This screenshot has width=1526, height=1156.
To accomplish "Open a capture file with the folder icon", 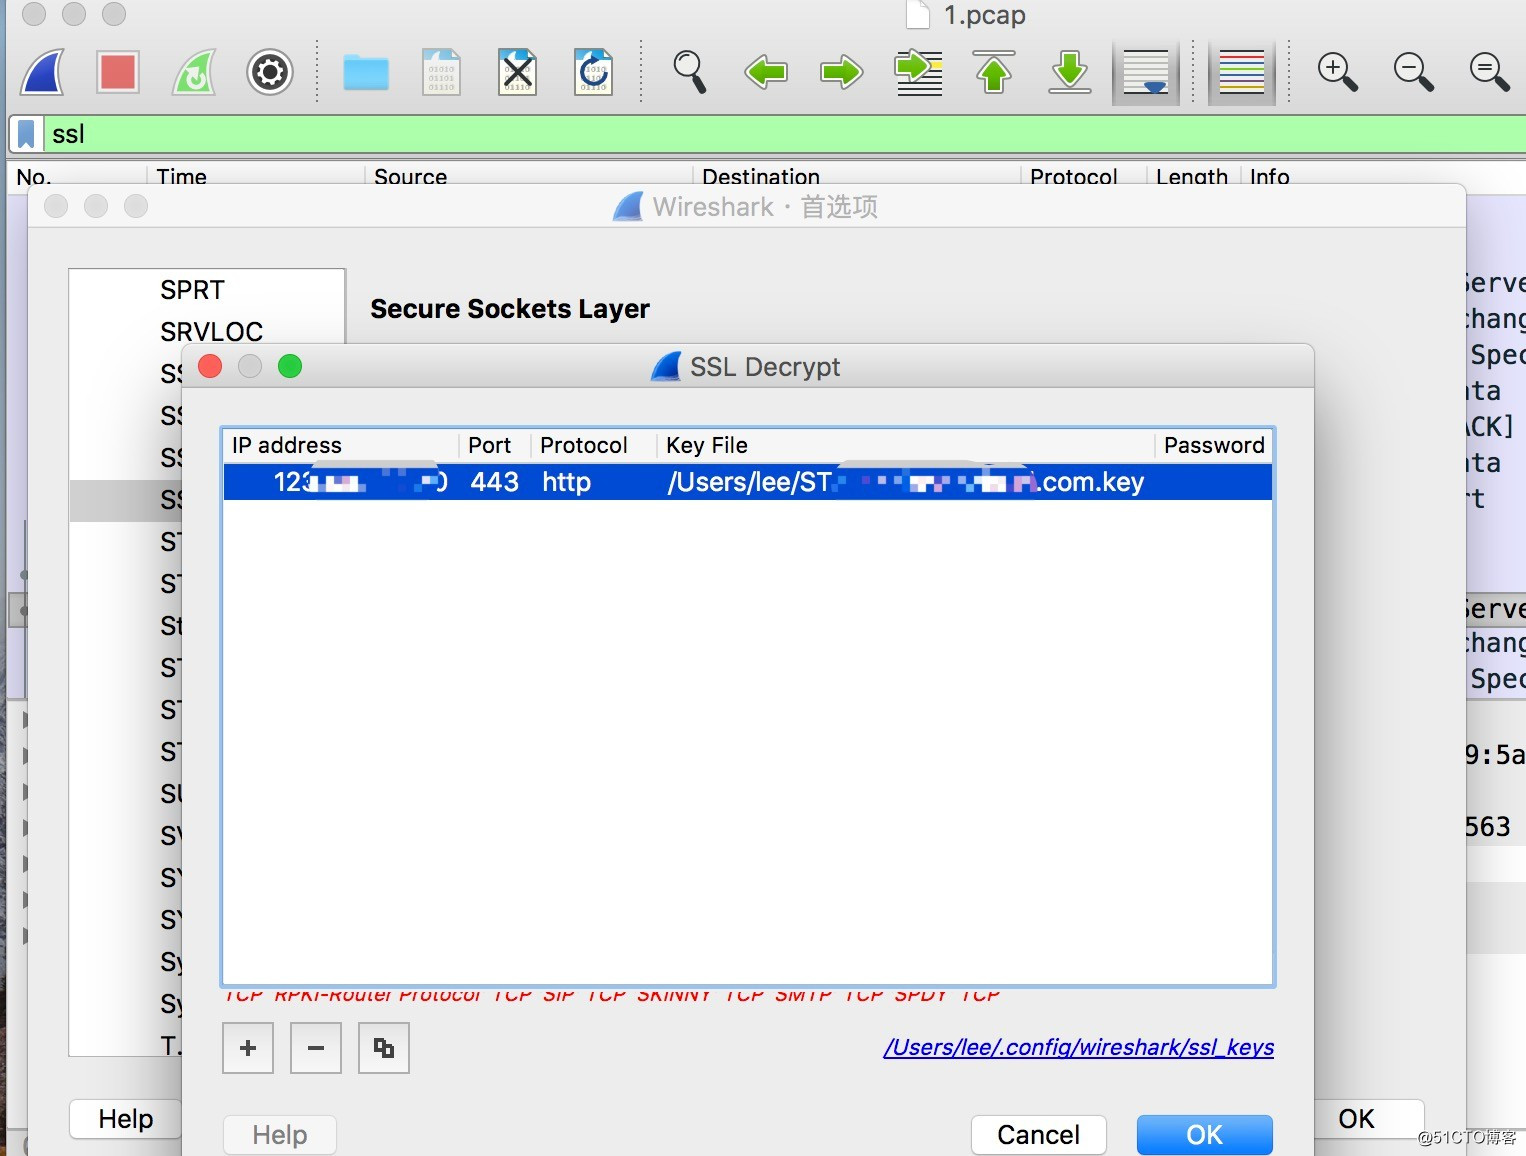I will point(366,73).
